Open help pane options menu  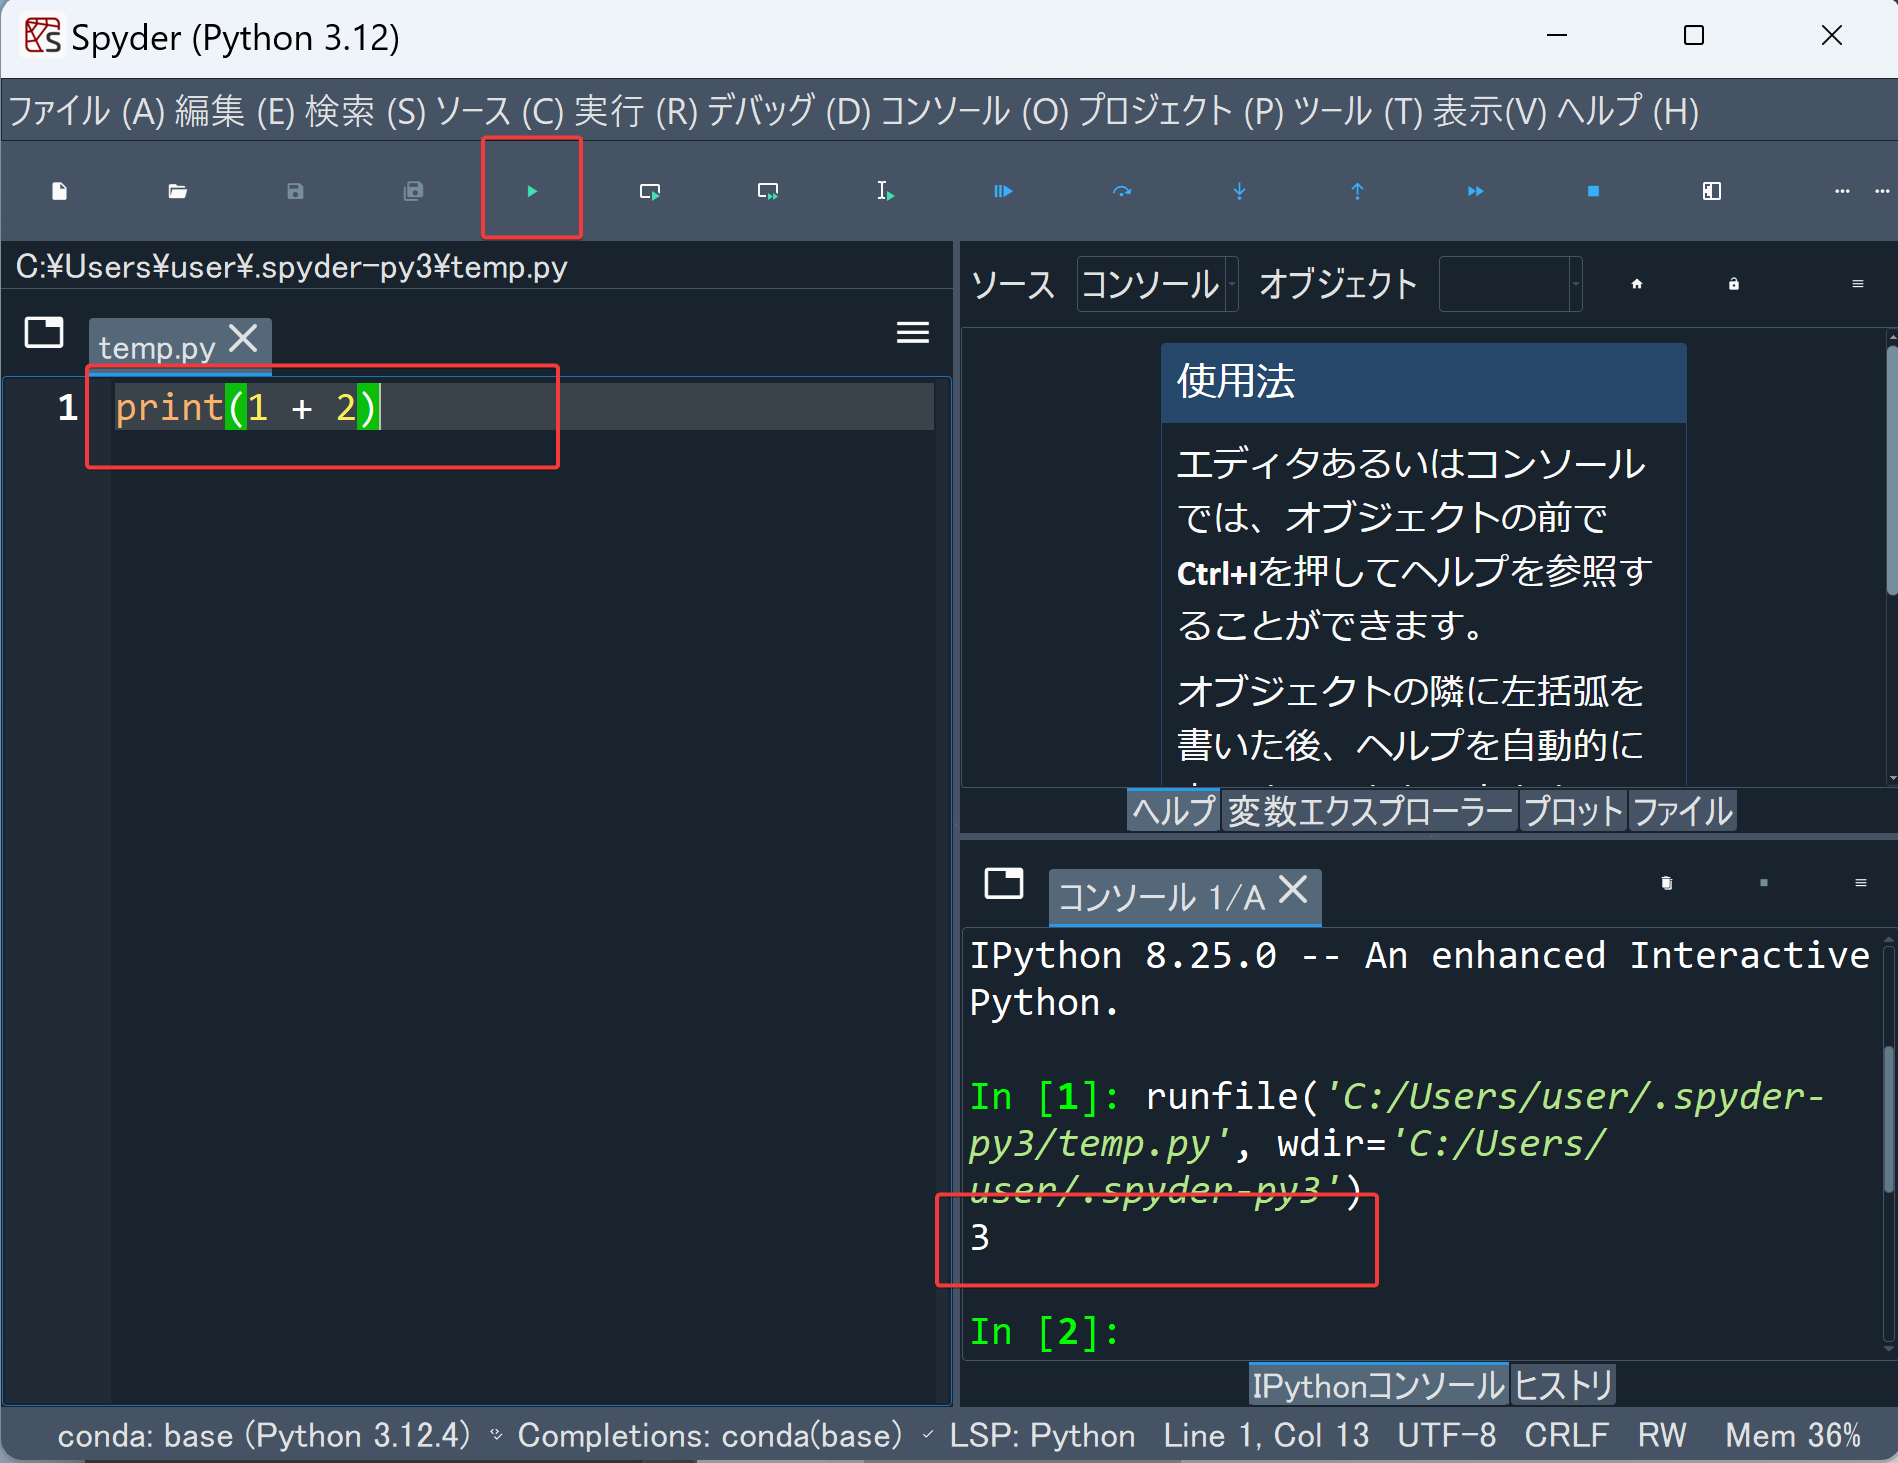1857,284
